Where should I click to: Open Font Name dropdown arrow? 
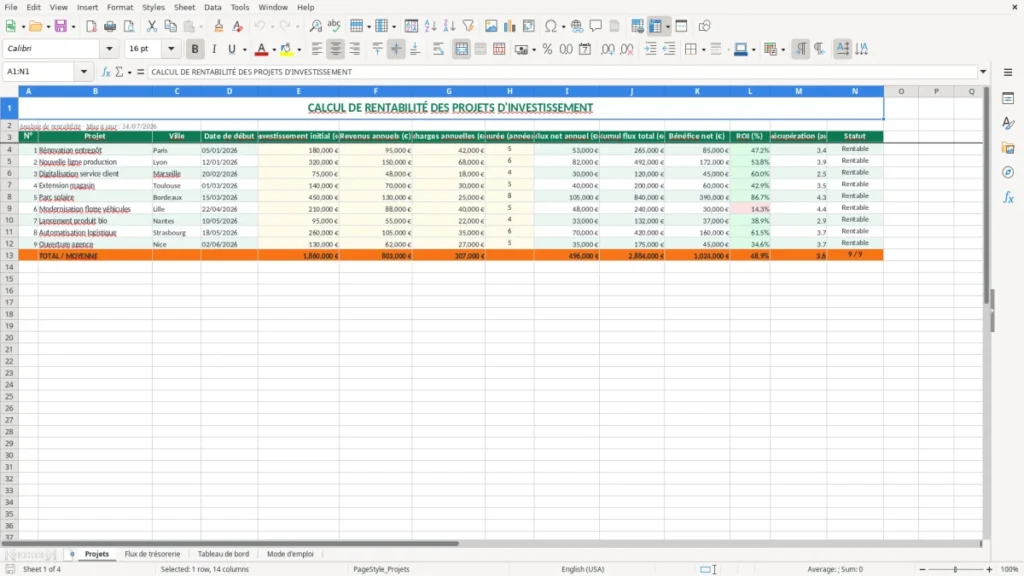pos(109,48)
